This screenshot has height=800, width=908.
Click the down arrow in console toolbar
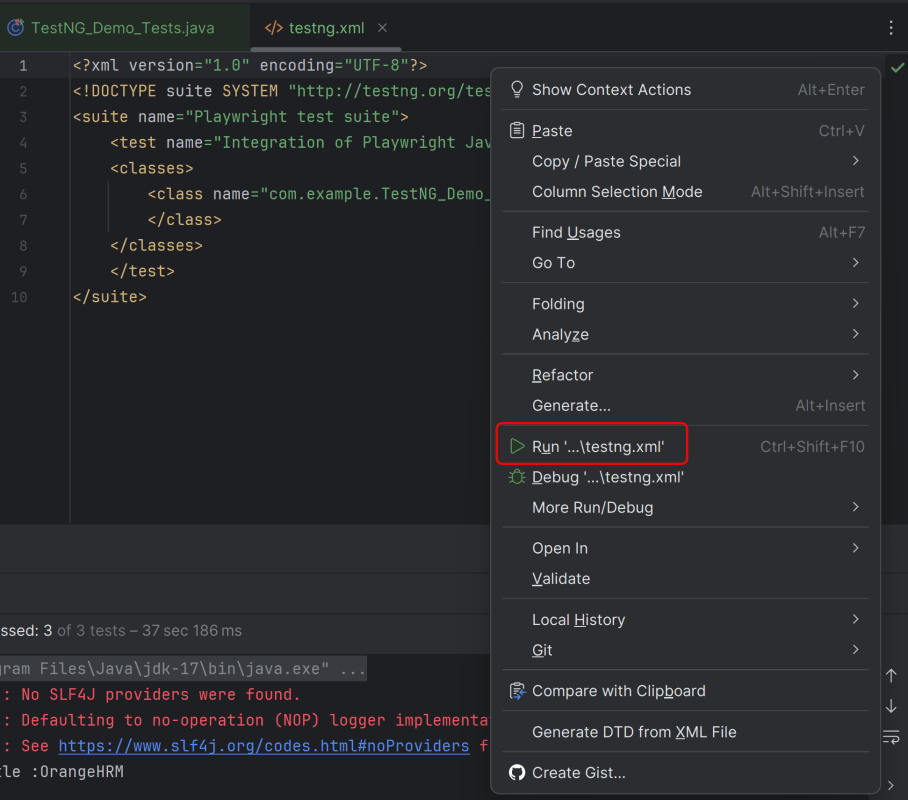891,706
